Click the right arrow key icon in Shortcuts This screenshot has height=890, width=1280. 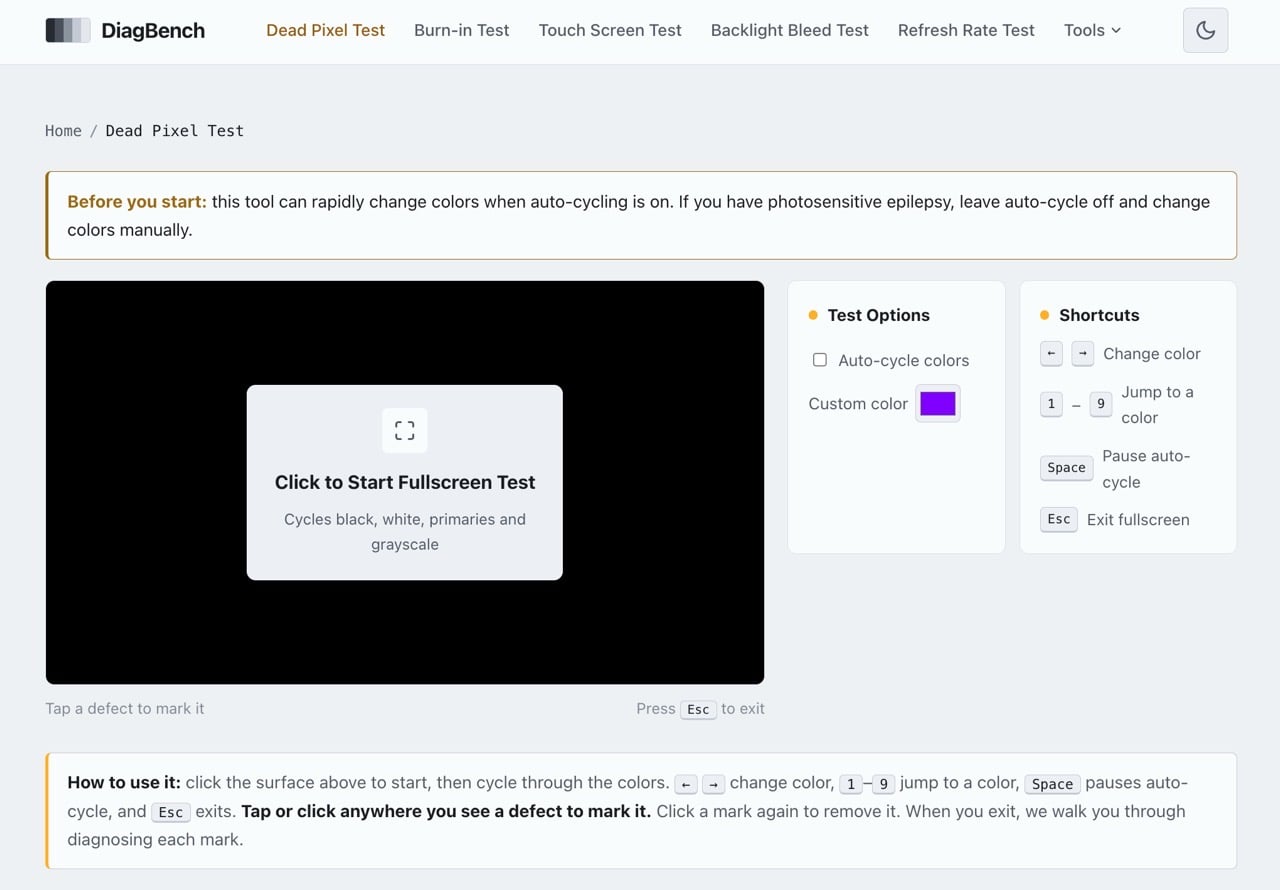tap(1082, 353)
